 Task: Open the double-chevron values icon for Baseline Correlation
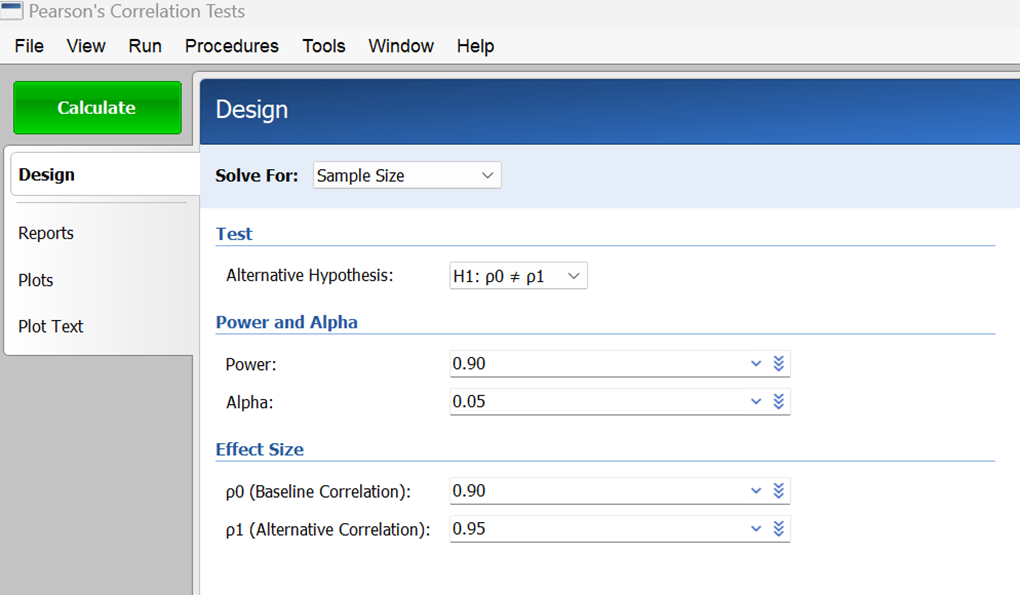(779, 491)
